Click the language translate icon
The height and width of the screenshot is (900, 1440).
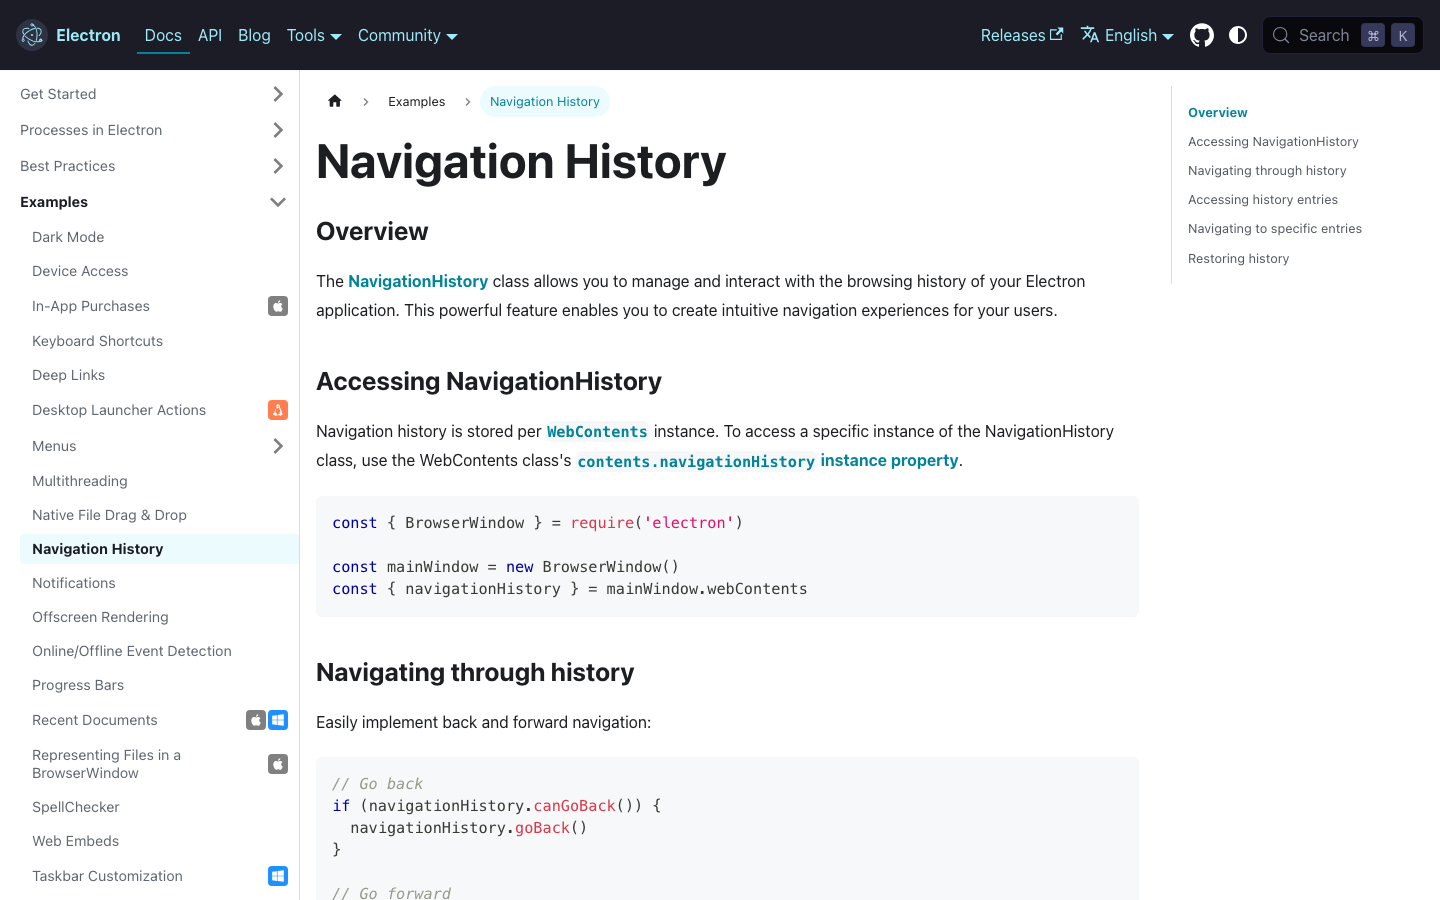tap(1090, 35)
